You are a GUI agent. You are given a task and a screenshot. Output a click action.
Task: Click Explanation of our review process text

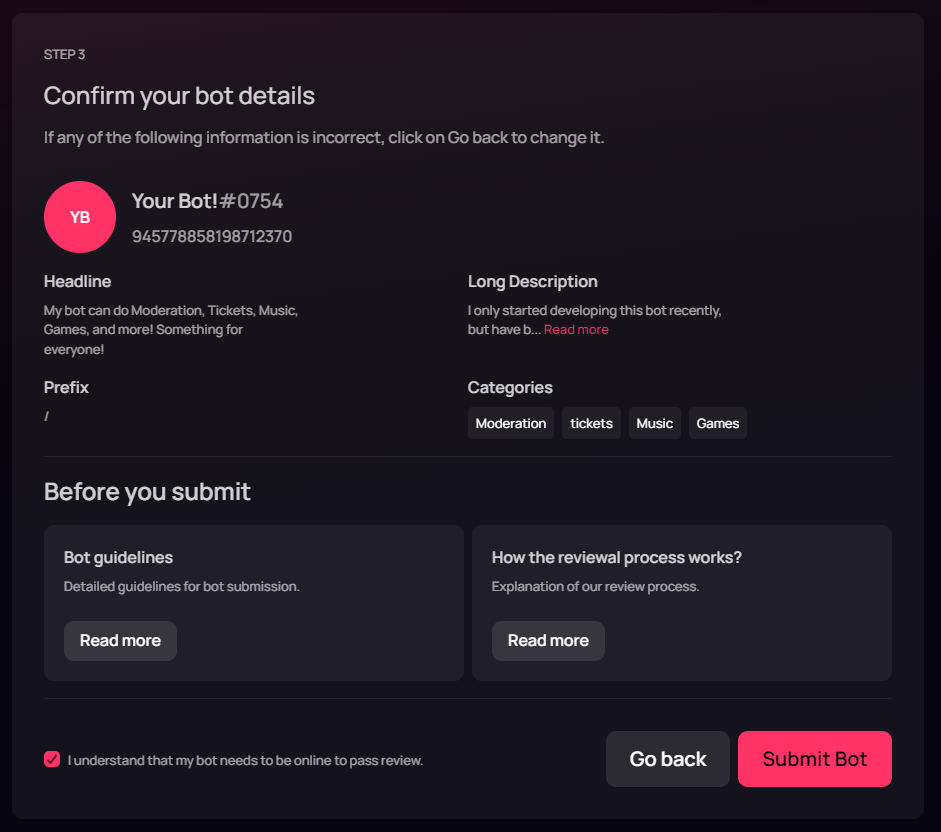tap(595, 586)
